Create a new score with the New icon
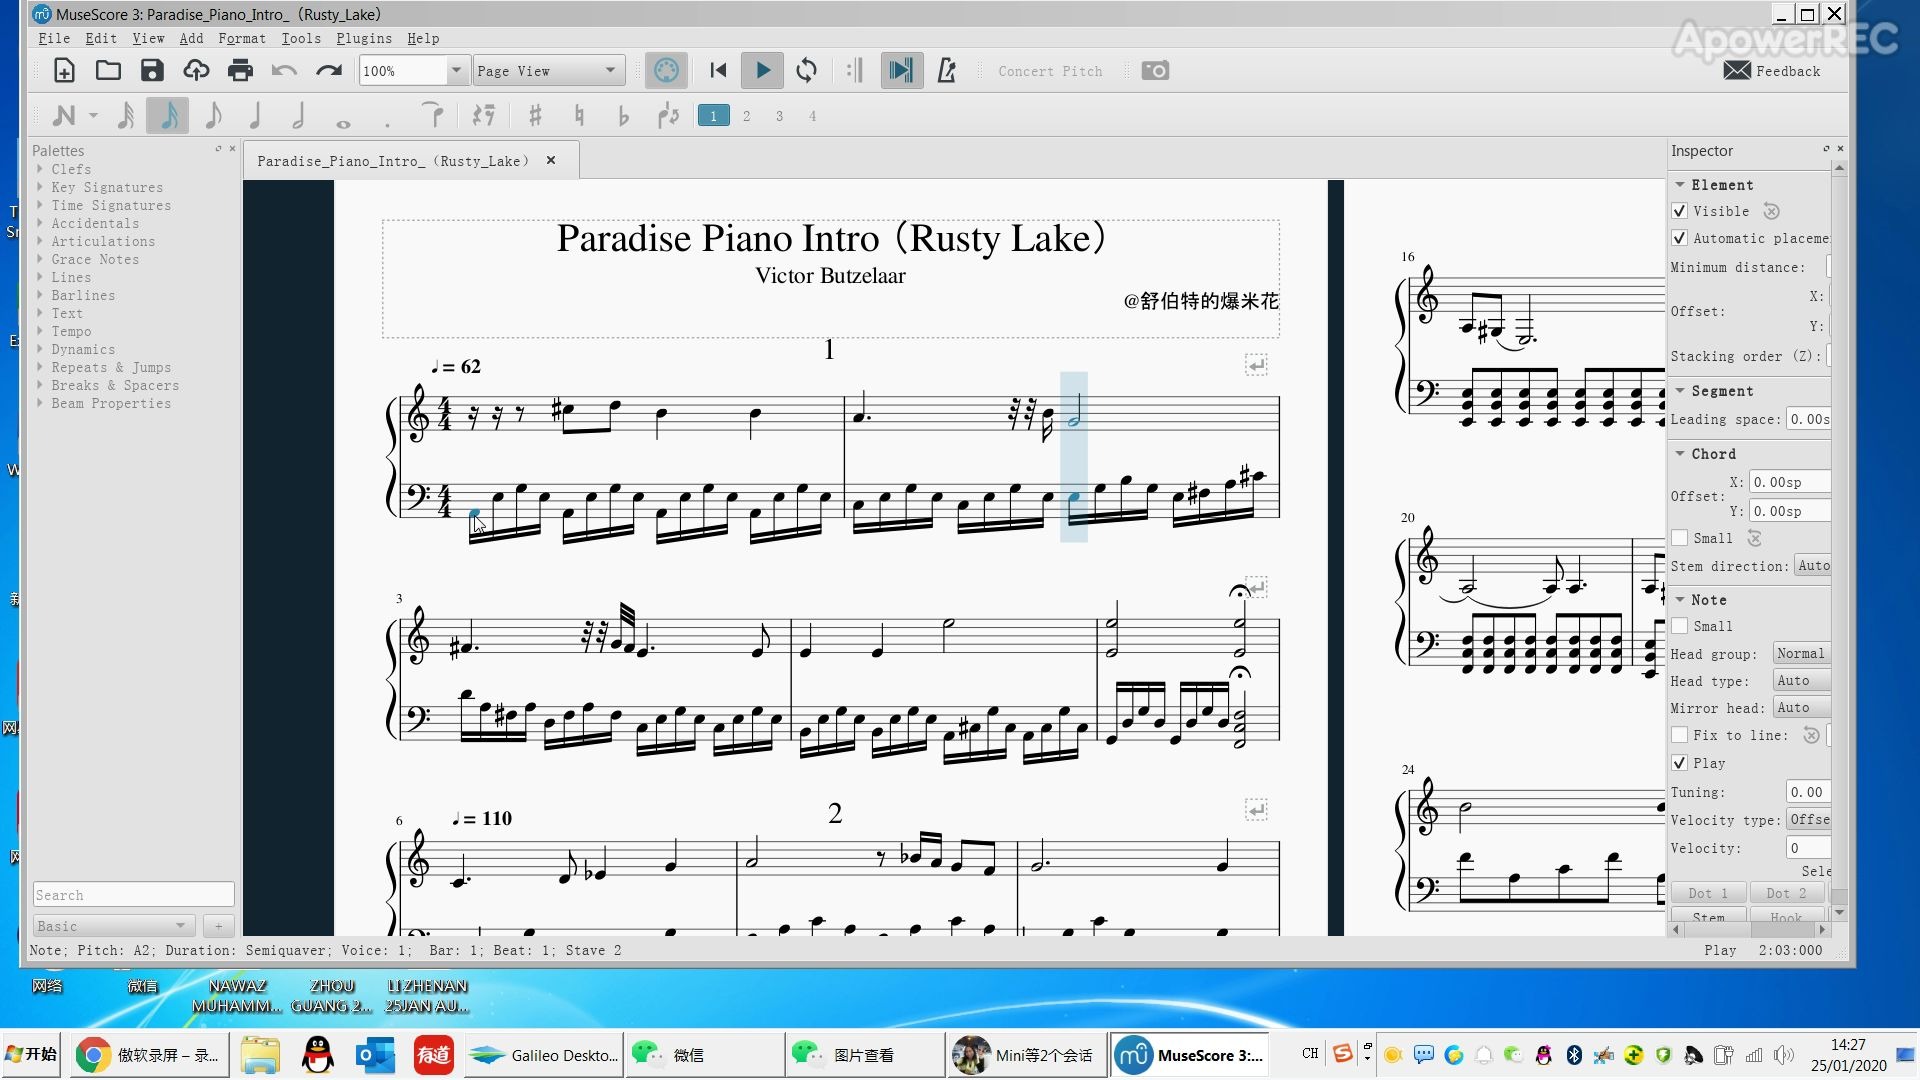The width and height of the screenshot is (1920, 1080). 64,71
